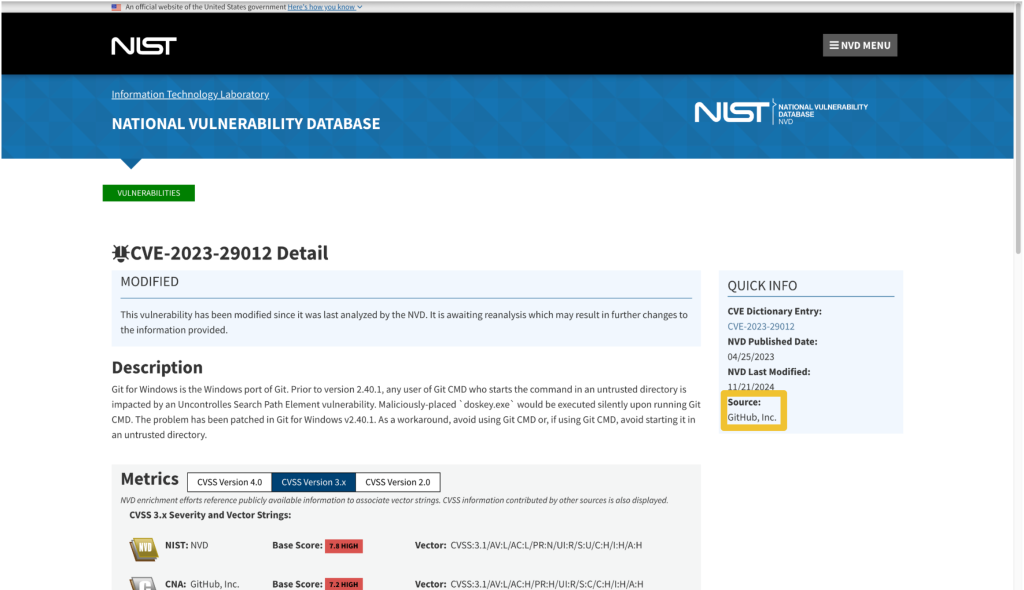Click the NIST logo in the black header
Screen dimensions: 1024x590
[144, 46]
